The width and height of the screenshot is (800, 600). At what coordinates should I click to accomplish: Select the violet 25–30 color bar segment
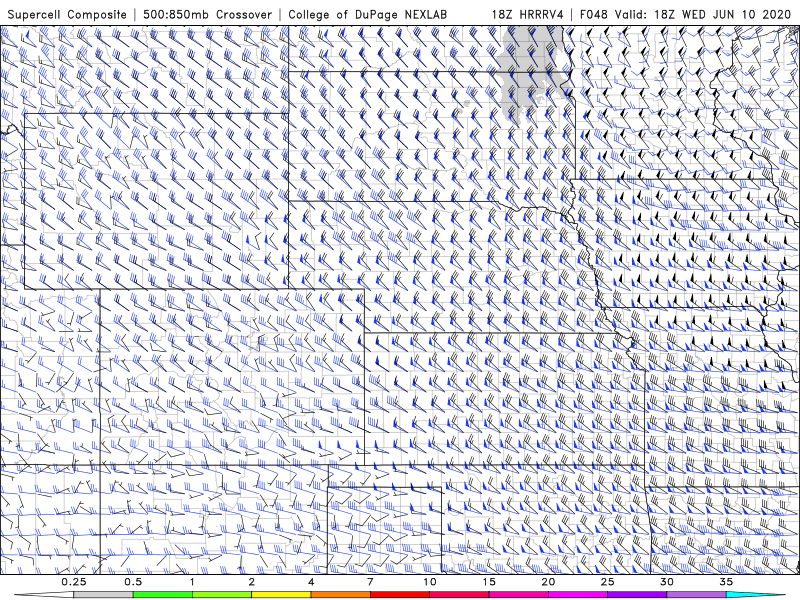637,595
